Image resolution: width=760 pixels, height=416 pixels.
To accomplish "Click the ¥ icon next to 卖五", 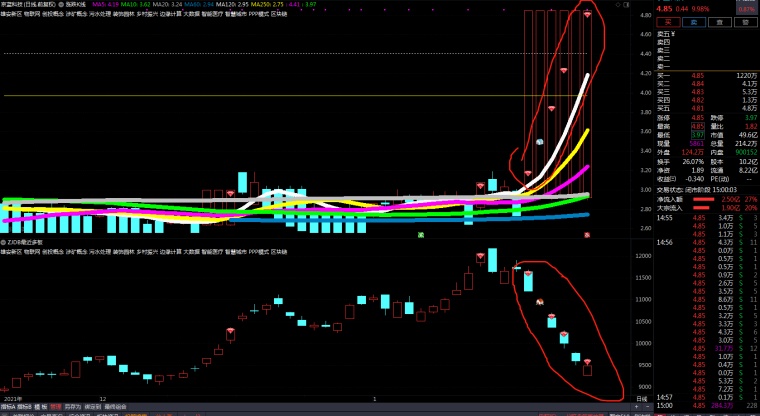I will coord(676,31).
